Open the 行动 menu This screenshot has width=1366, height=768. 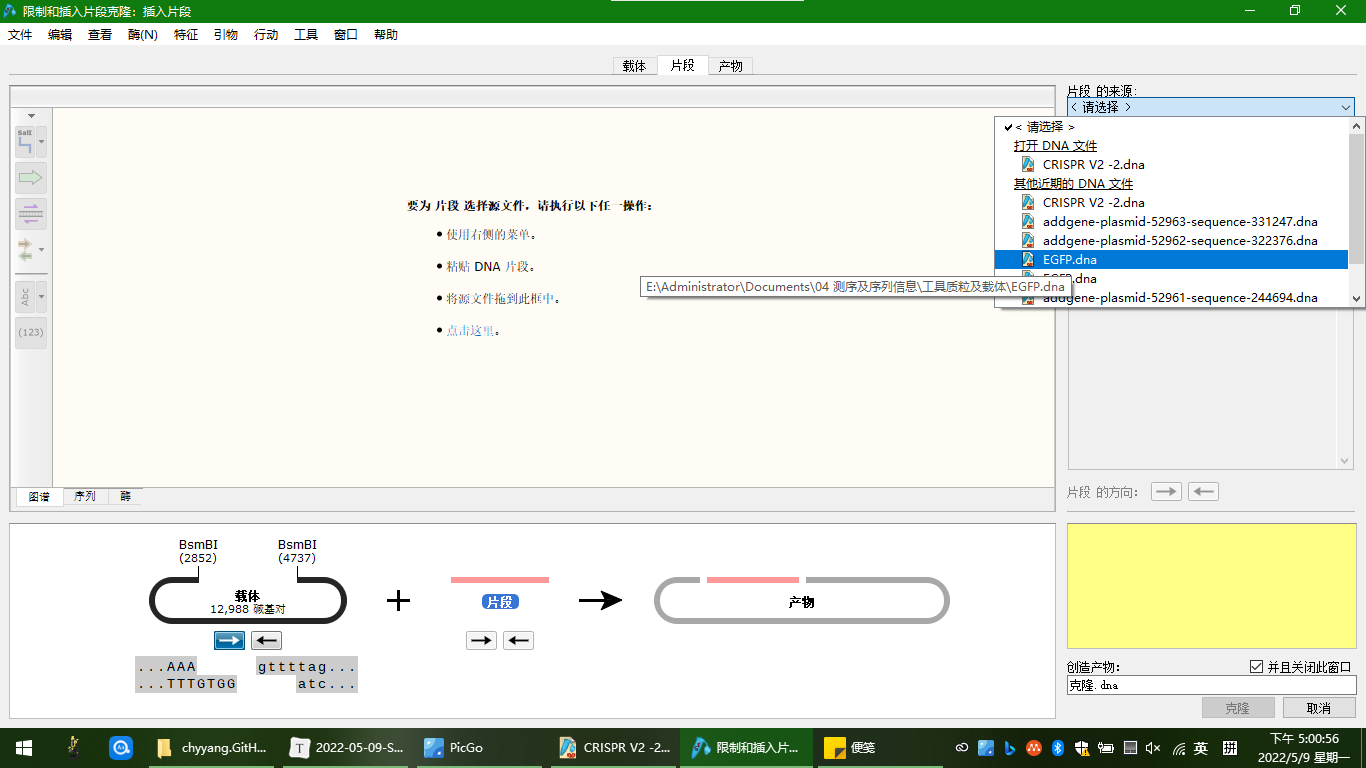coord(266,34)
